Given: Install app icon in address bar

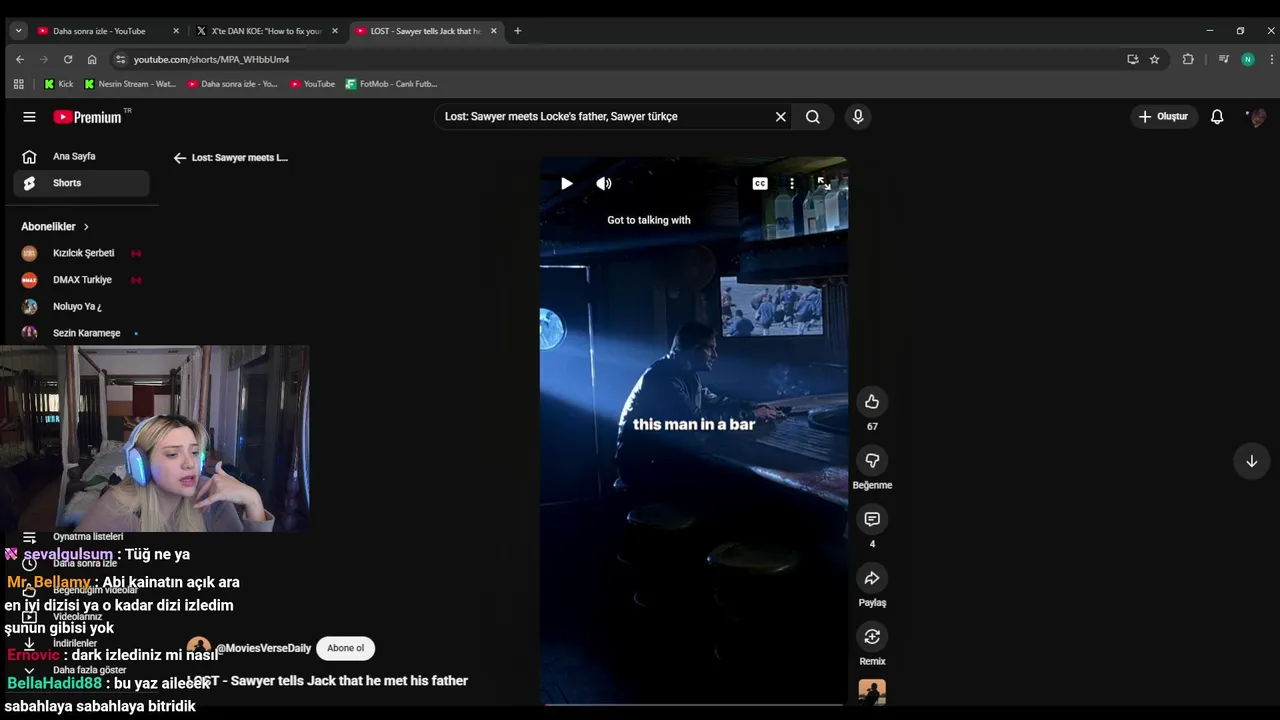Looking at the screenshot, I should 1133,59.
